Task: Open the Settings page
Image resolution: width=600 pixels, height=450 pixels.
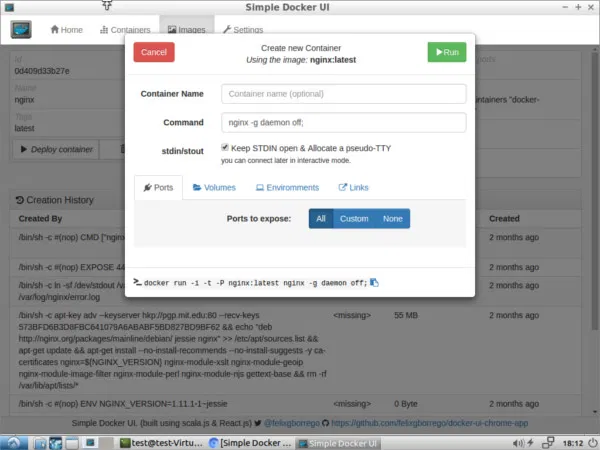Action: (x=243, y=29)
